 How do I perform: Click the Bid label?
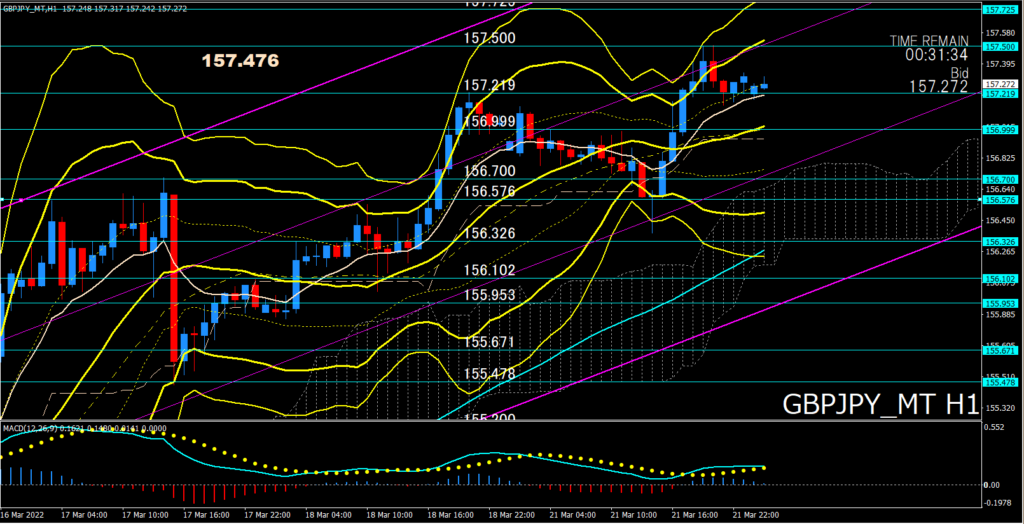pyautogui.click(x=958, y=72)
